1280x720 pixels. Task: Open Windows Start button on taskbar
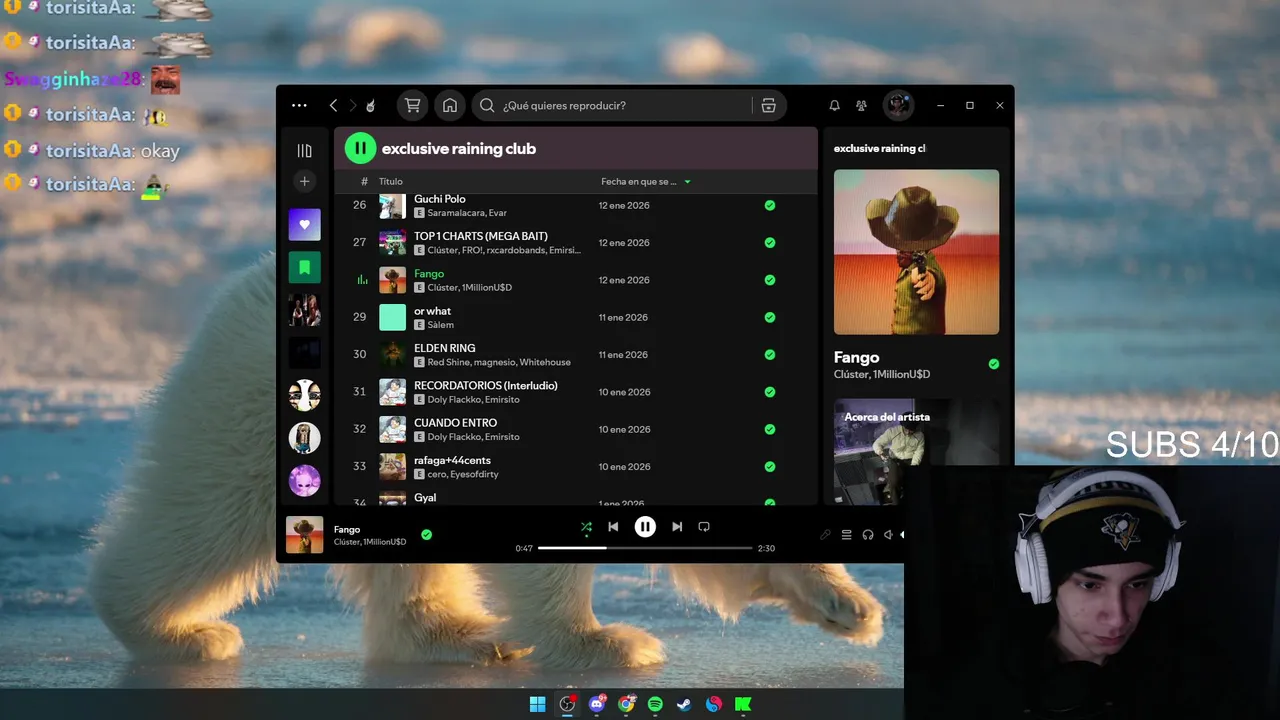pyautogui.click(x=537, y=704)
